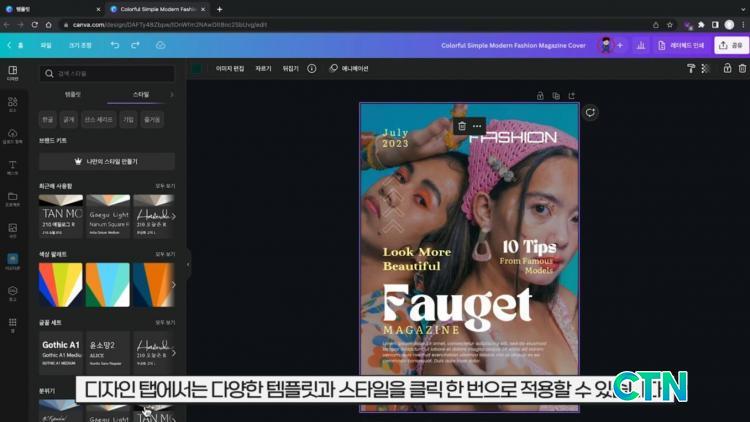Open the Elements panel in sidebar

(12, 101)
